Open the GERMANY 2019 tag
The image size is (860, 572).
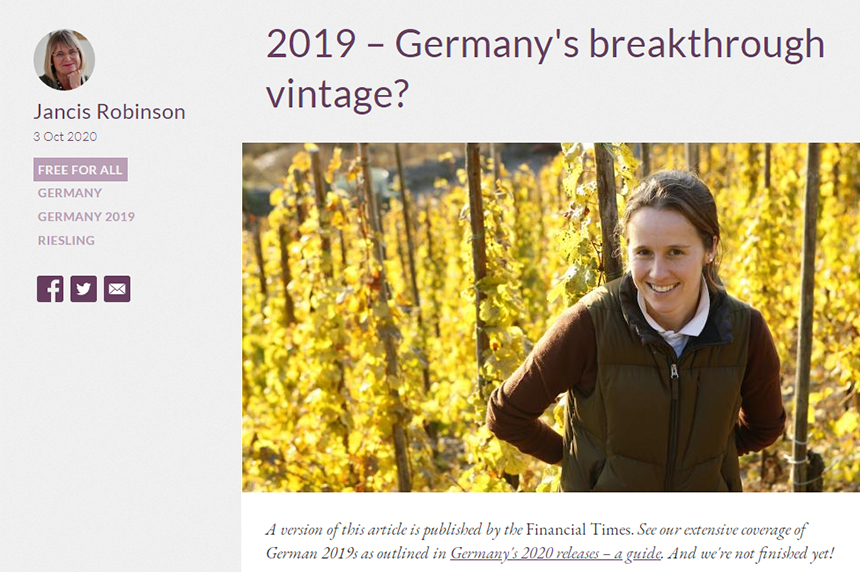86,217
